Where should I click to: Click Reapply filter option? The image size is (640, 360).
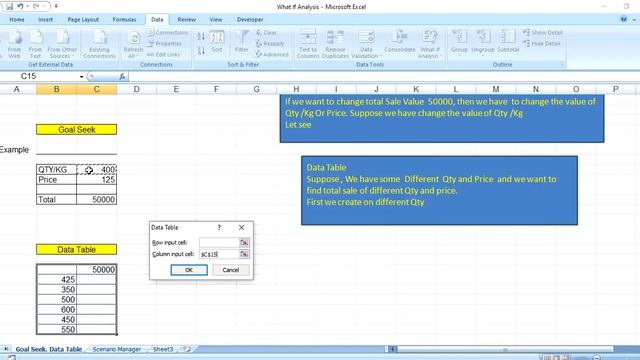(x=270, y=43)
